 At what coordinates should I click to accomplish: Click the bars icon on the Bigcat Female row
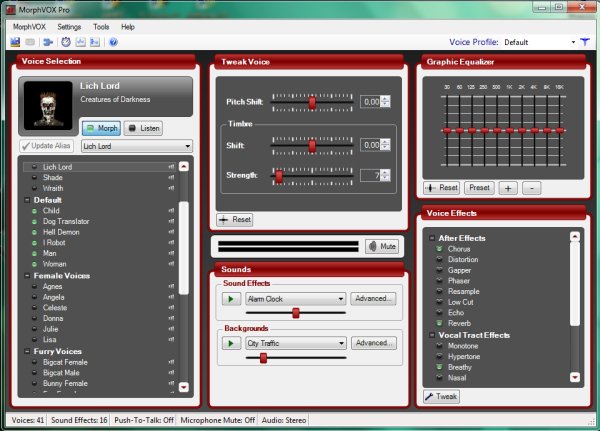click(171, 362)
